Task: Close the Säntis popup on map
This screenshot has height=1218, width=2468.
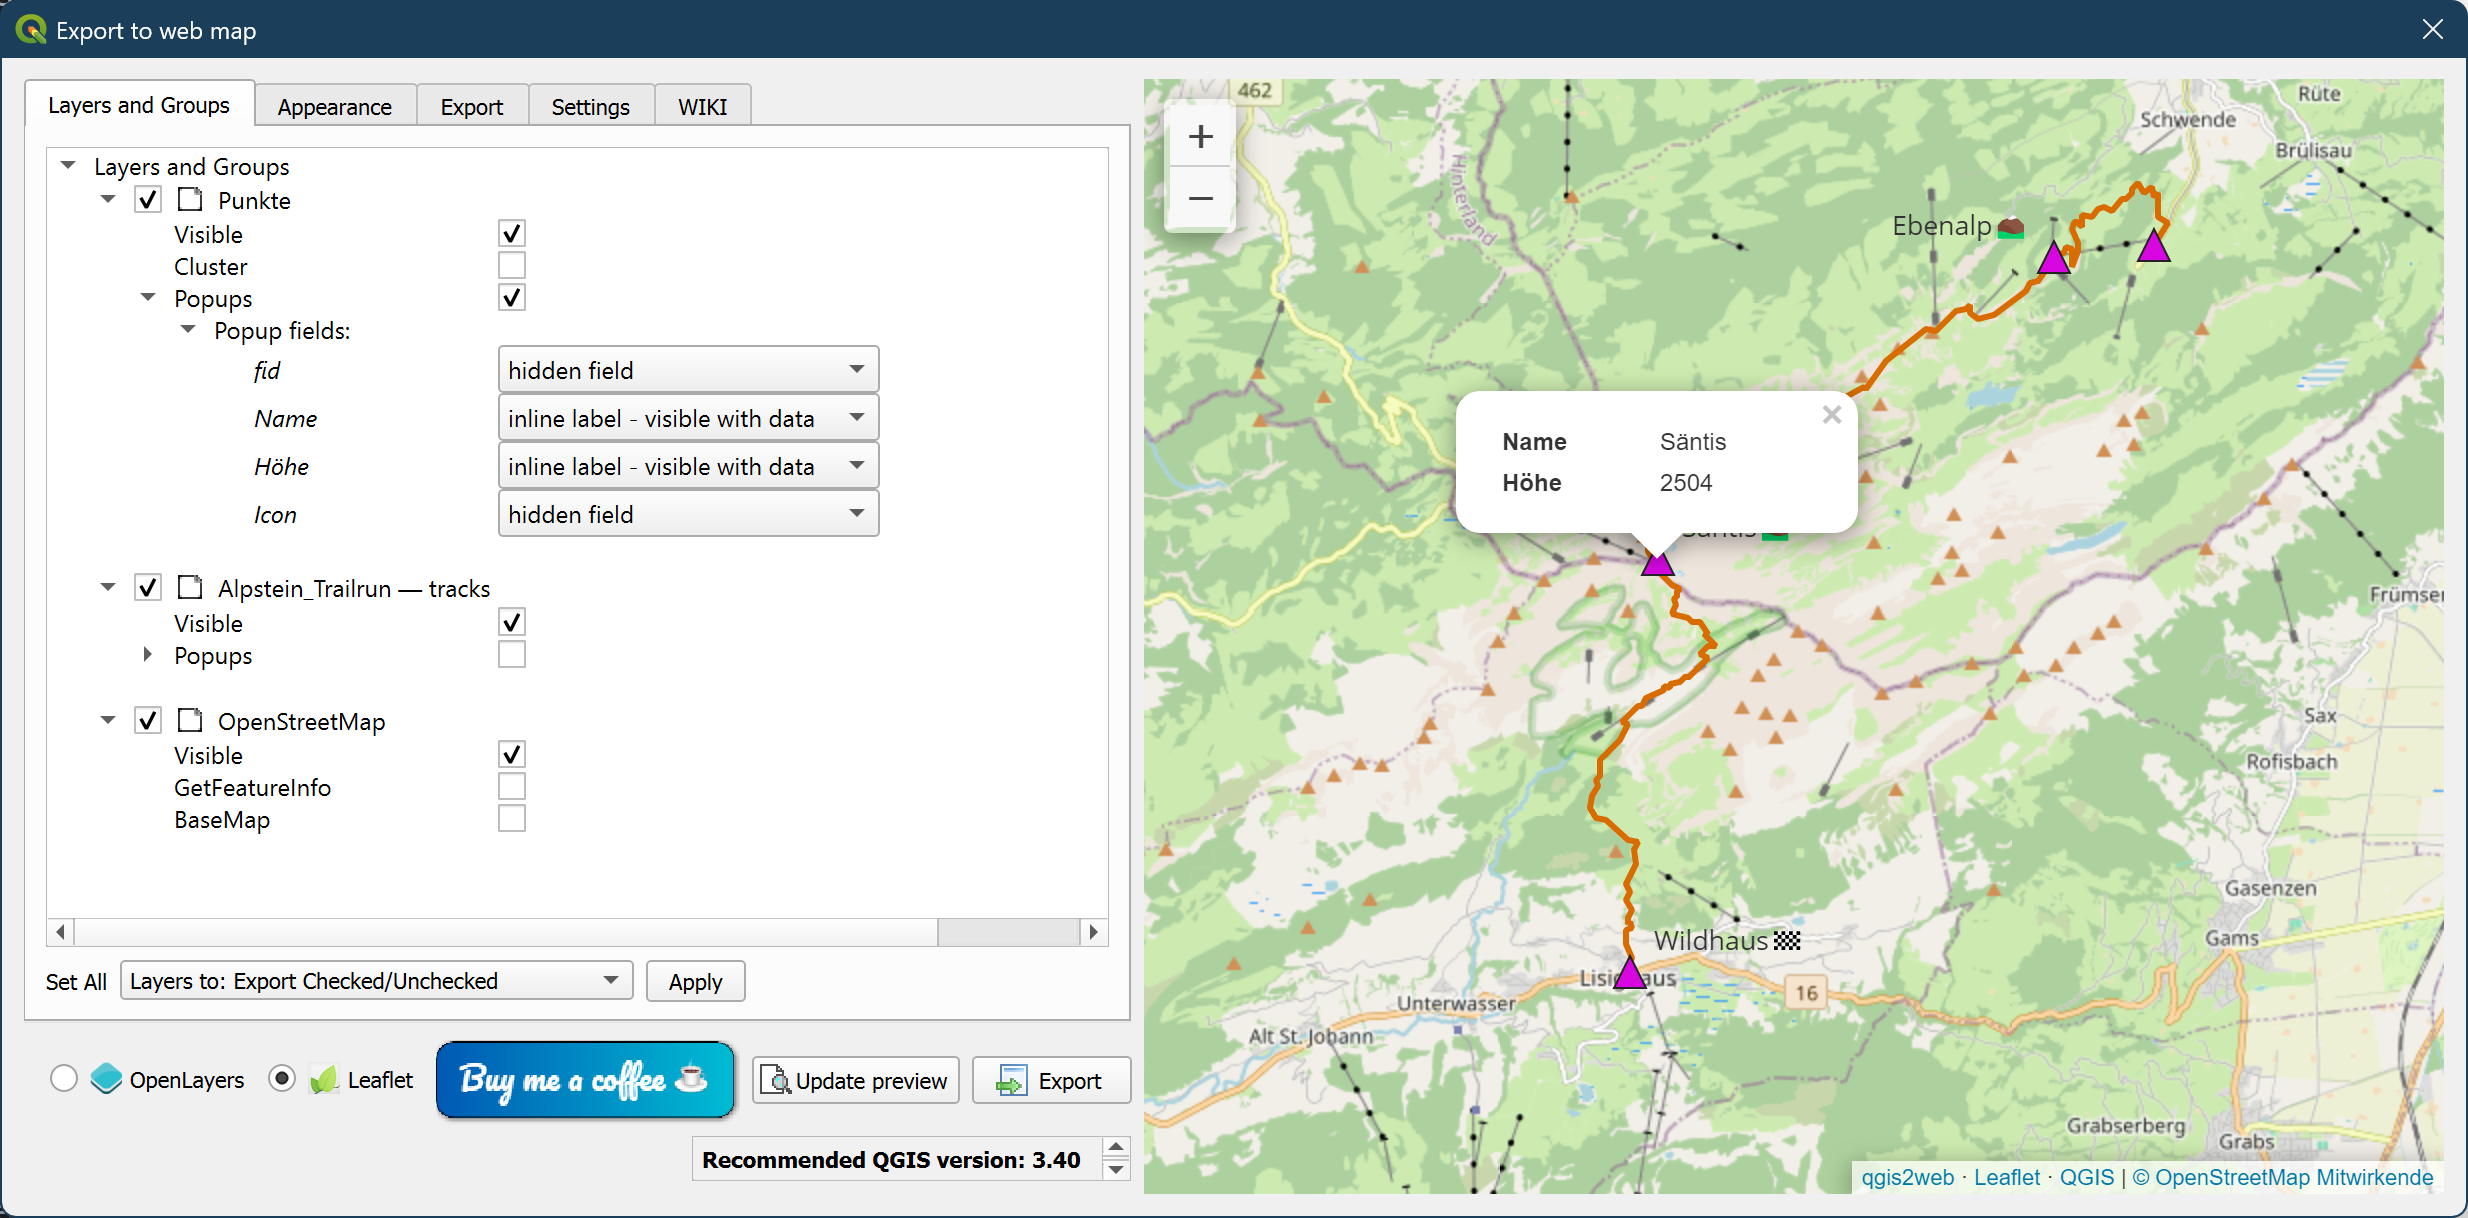Action: tap(1831, 415)
